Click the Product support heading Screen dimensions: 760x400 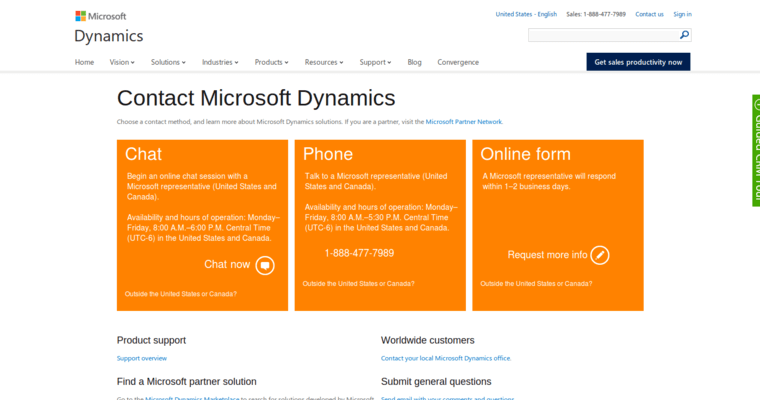click(151, 340)
